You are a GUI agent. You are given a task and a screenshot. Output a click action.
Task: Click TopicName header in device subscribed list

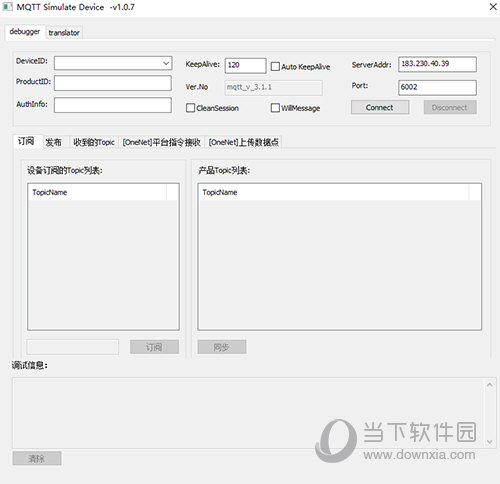pyautogui.click(x=97, y=192)
